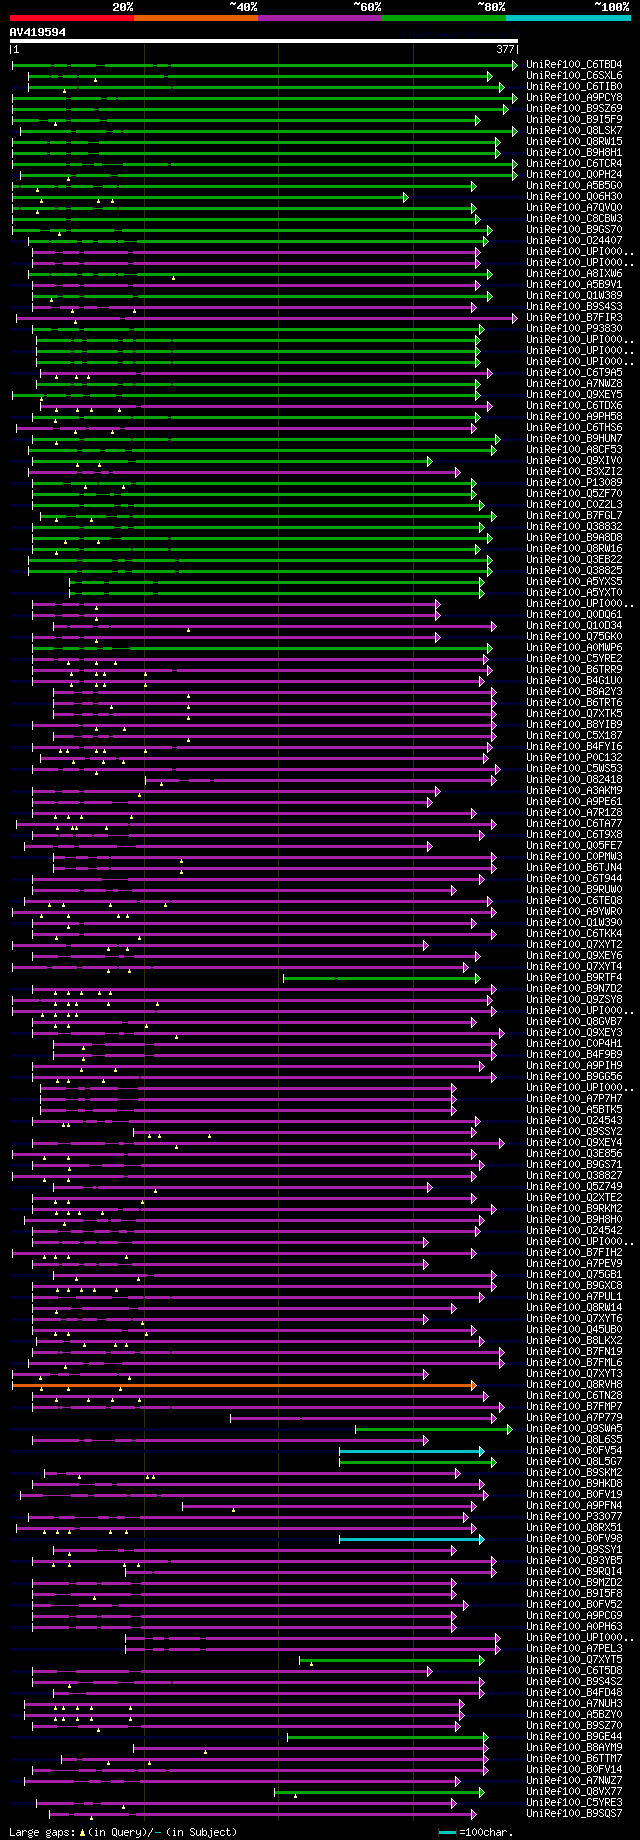640x1840 pixels.
Task: Open hit UniRef100_P93830
Action: [574, 329]
